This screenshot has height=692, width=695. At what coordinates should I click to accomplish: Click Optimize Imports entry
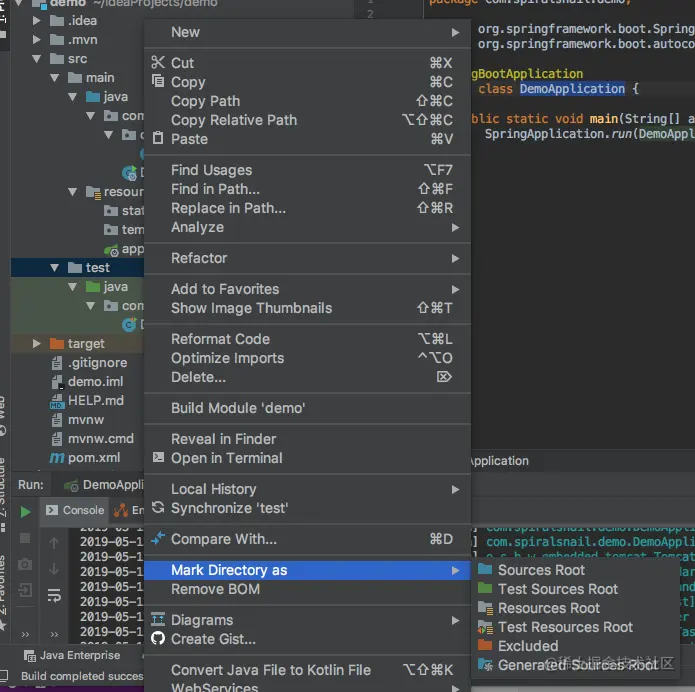coord(307,358)
